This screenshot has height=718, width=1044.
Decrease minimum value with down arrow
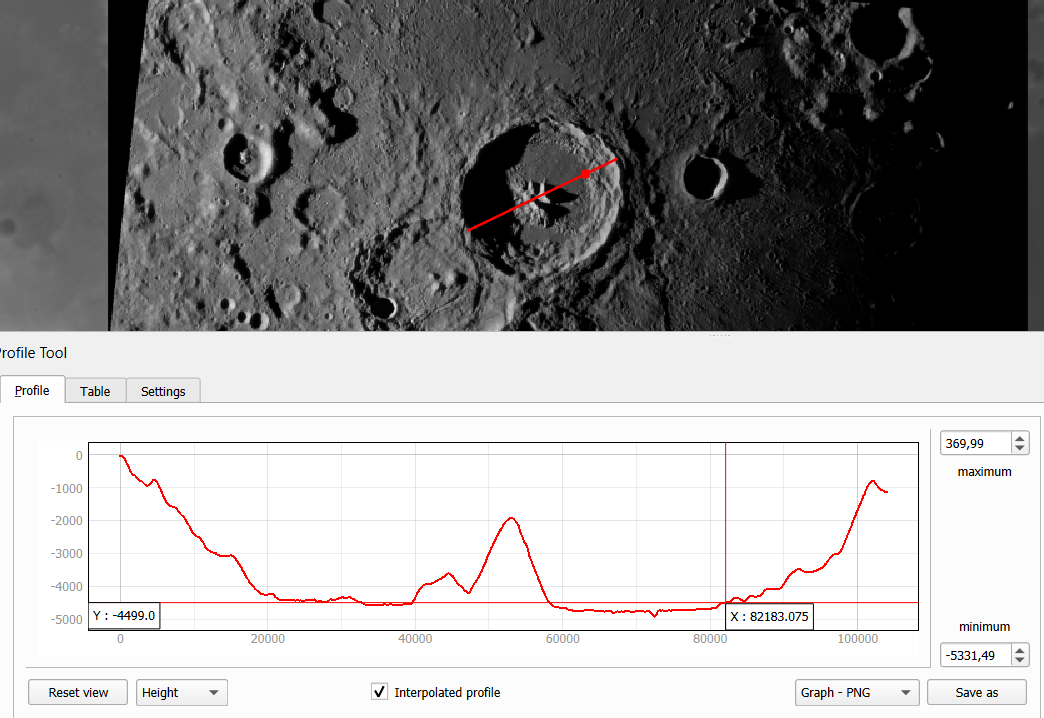click(1019, 660)
